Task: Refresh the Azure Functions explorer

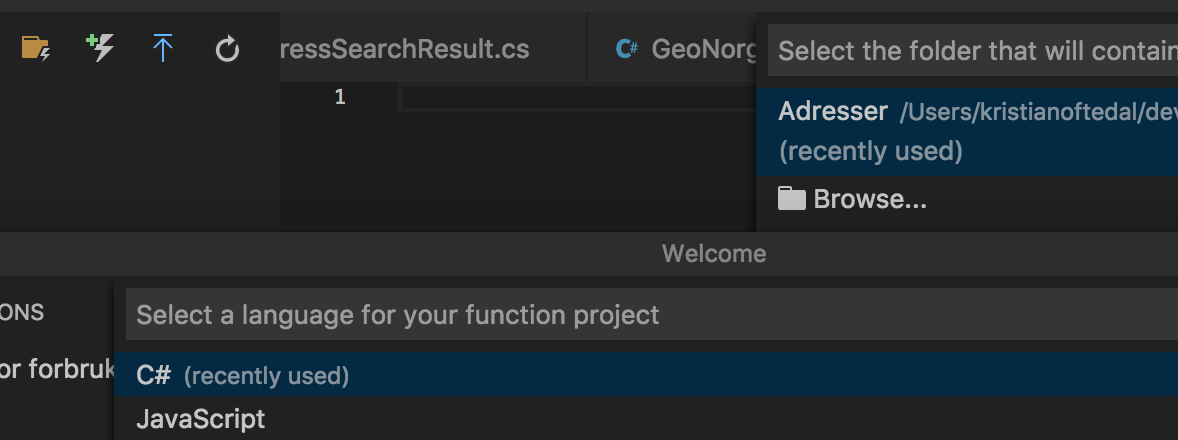Action: pos(227,48)
